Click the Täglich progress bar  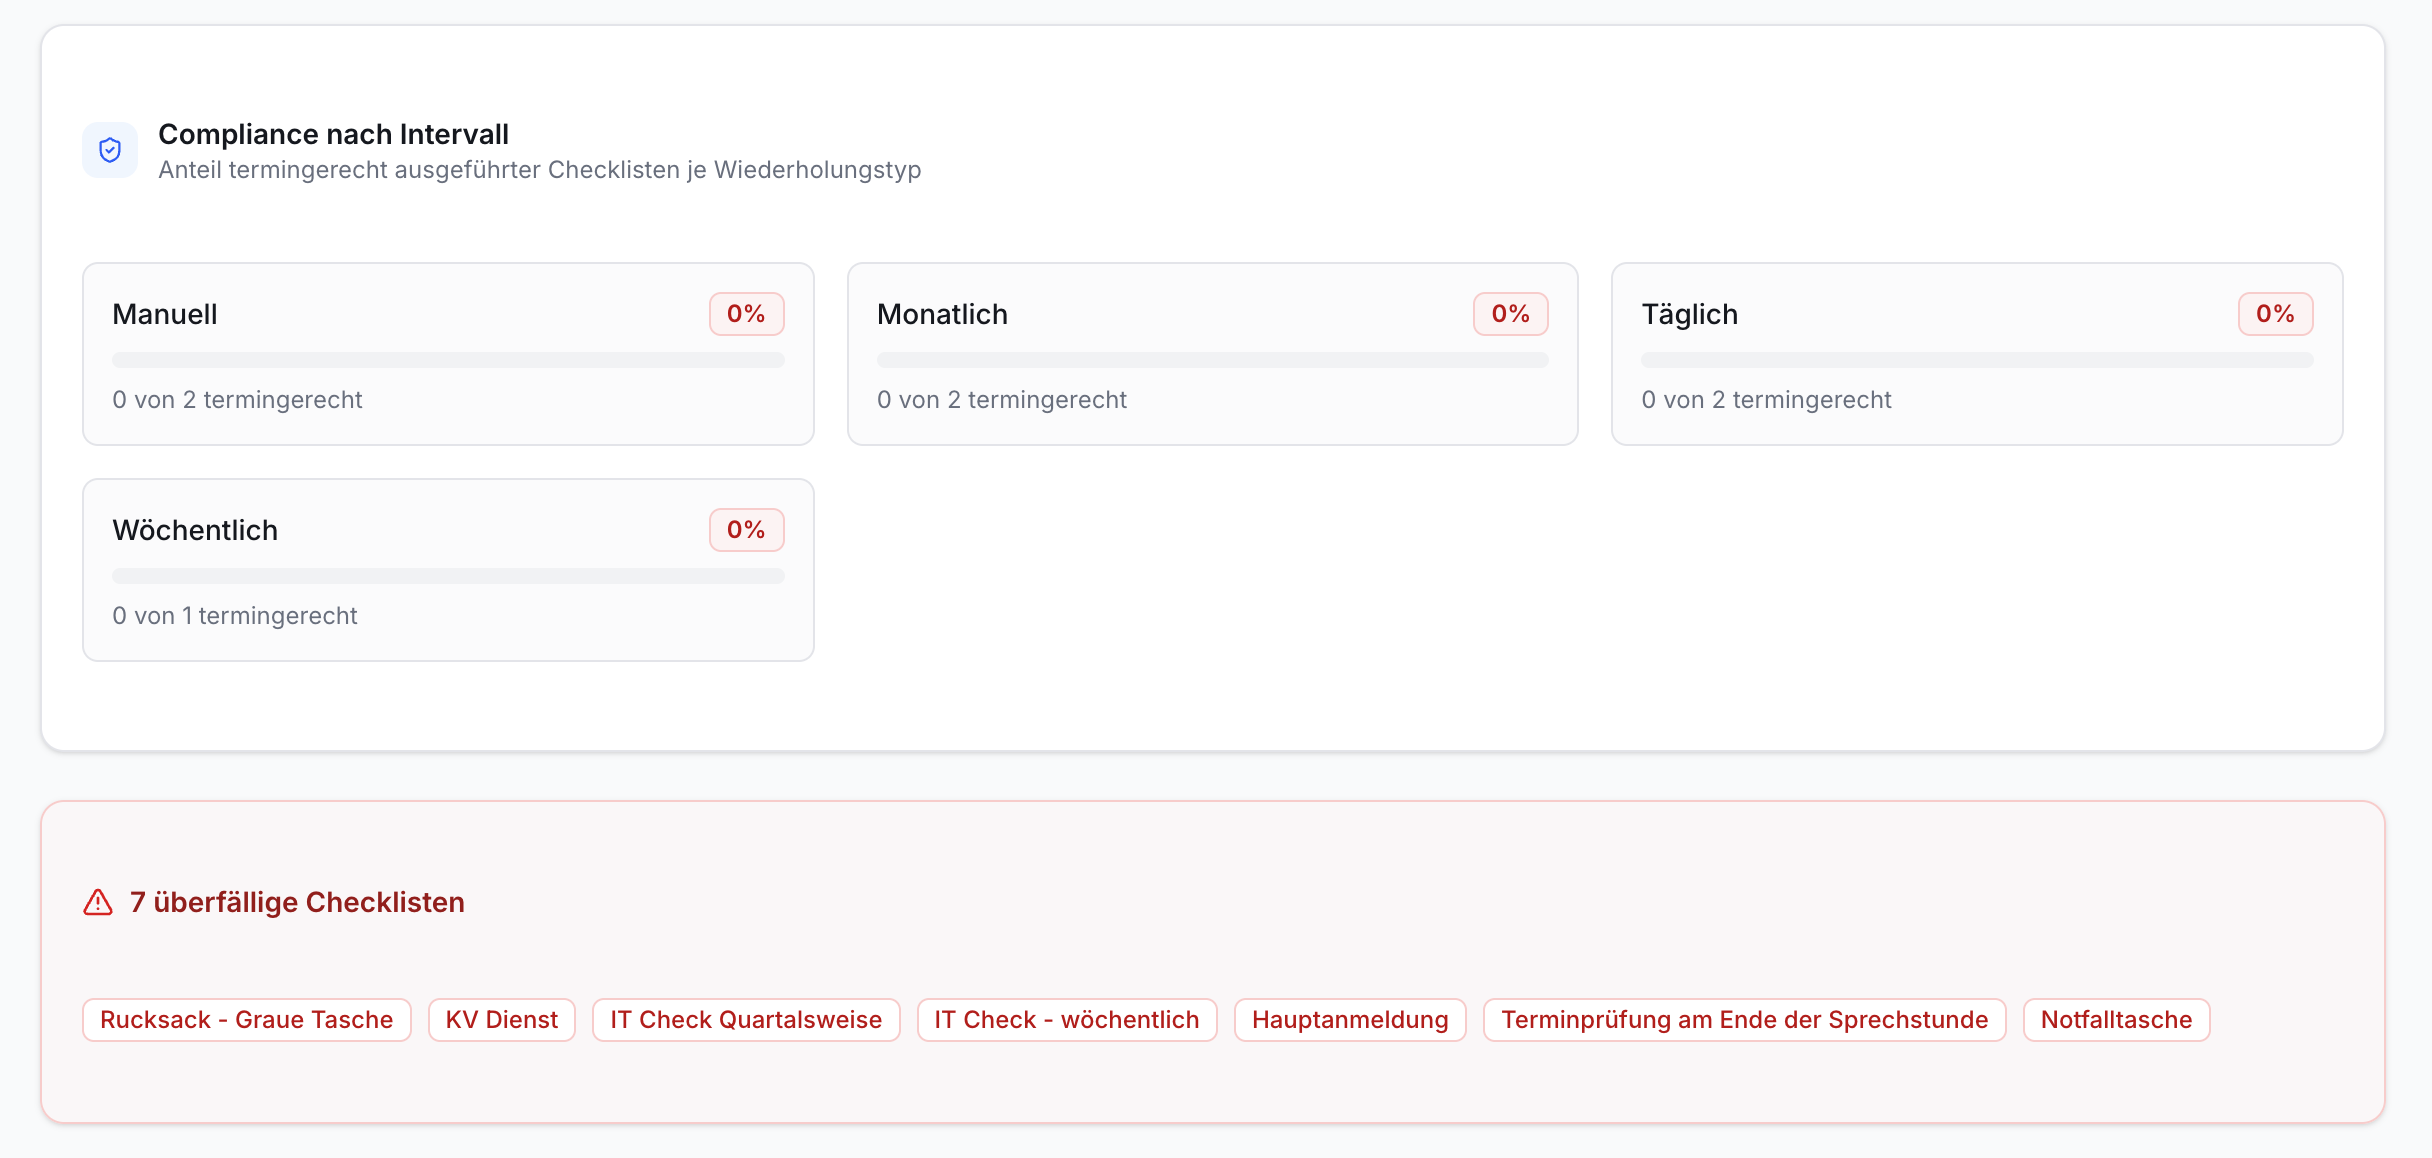[1978, 360]
